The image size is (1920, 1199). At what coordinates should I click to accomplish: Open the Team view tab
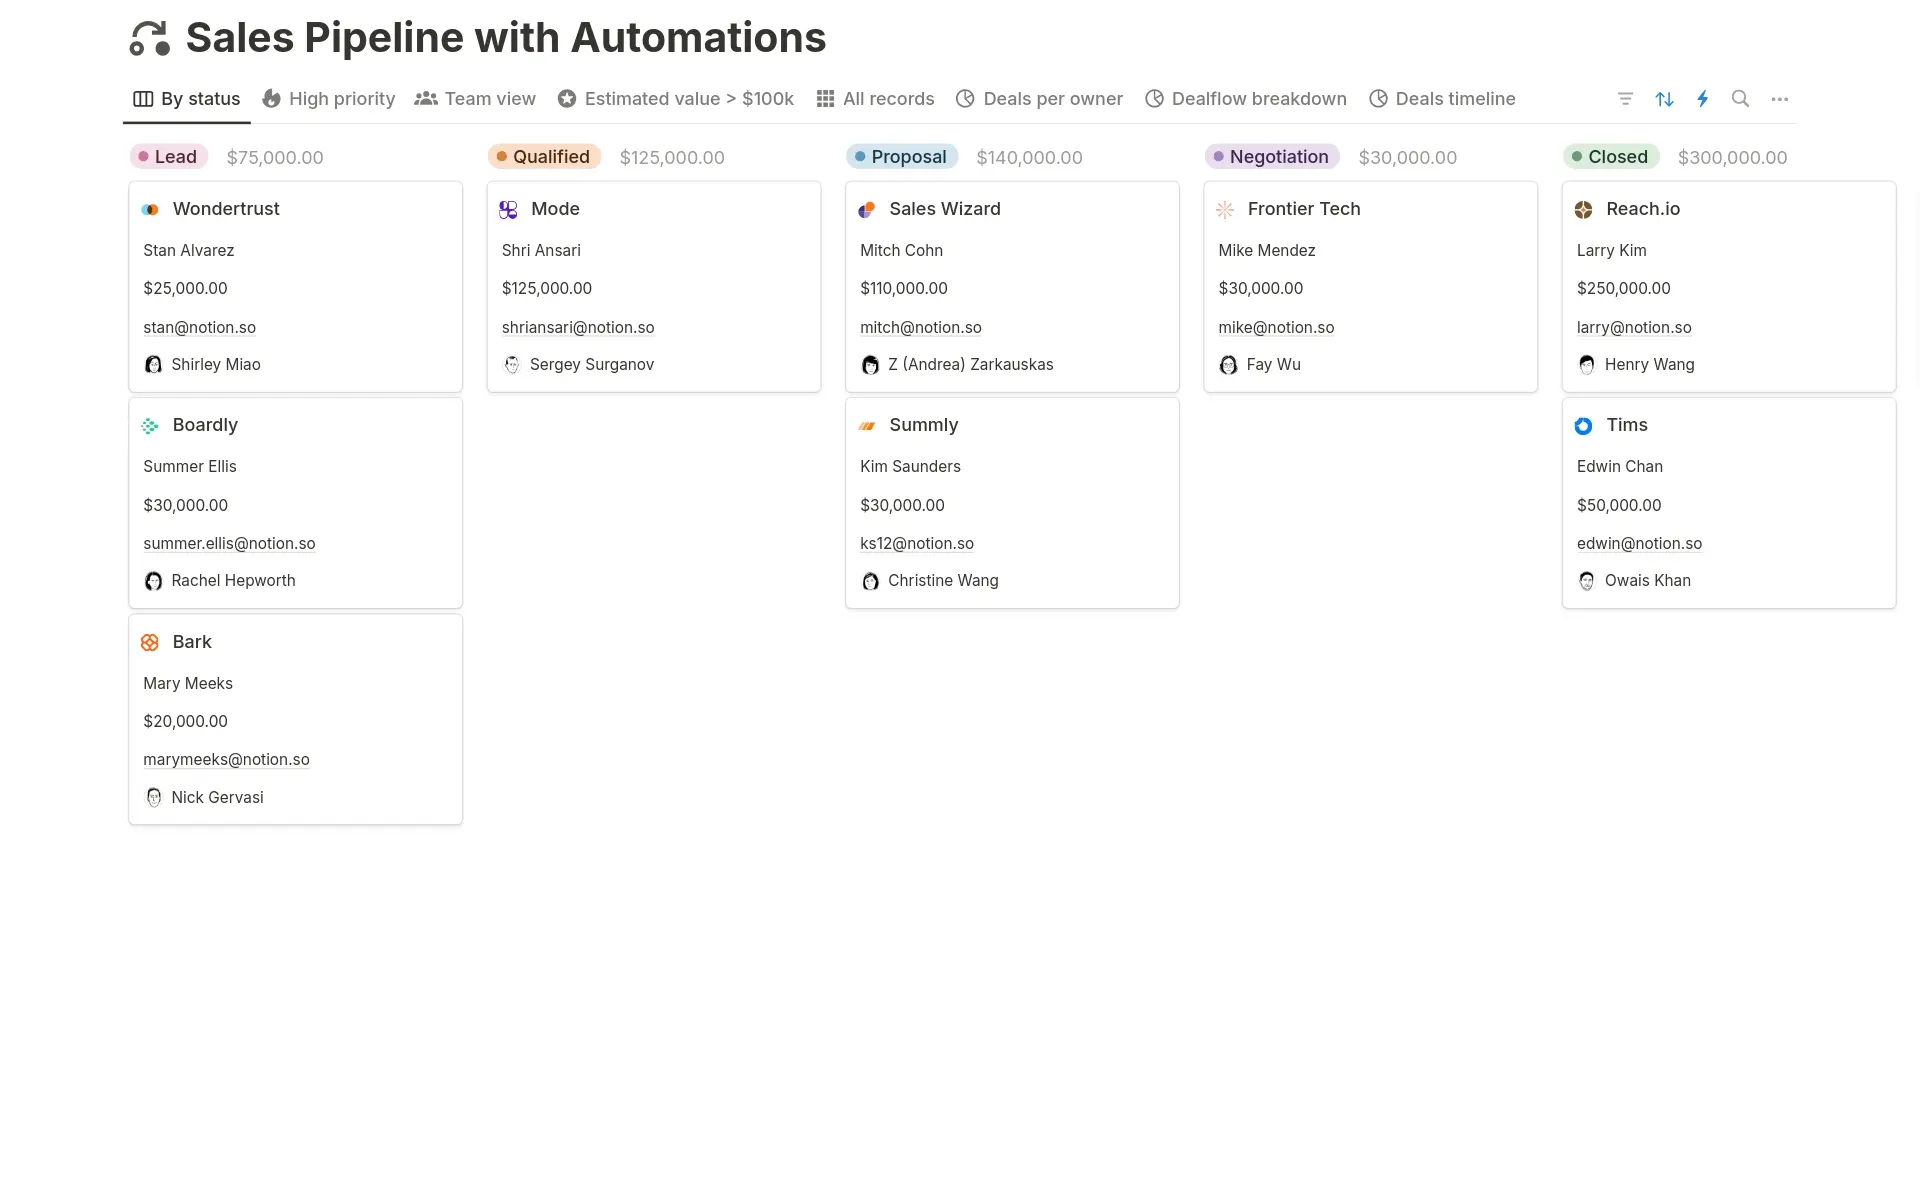476,99
